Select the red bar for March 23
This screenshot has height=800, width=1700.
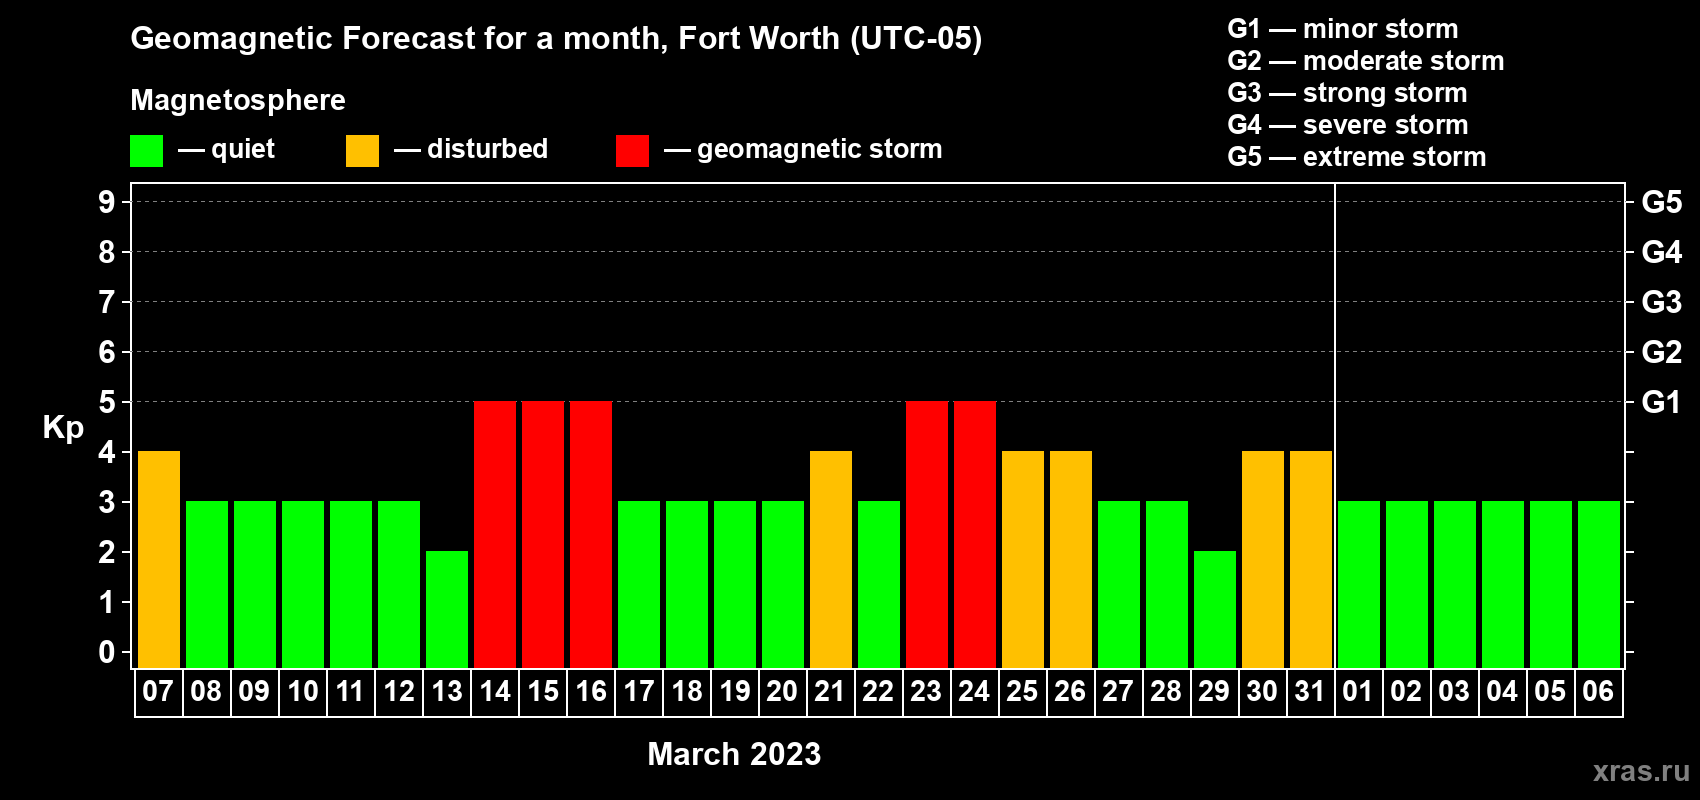pos(927,535)
